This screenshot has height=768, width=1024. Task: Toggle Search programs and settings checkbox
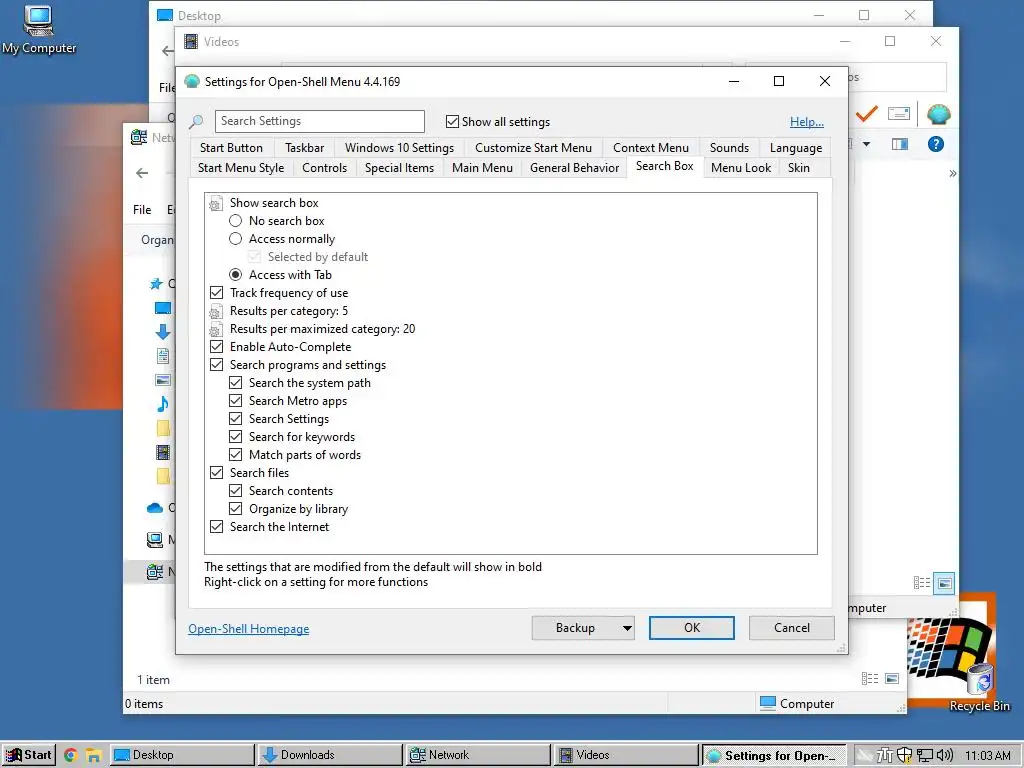217,364
